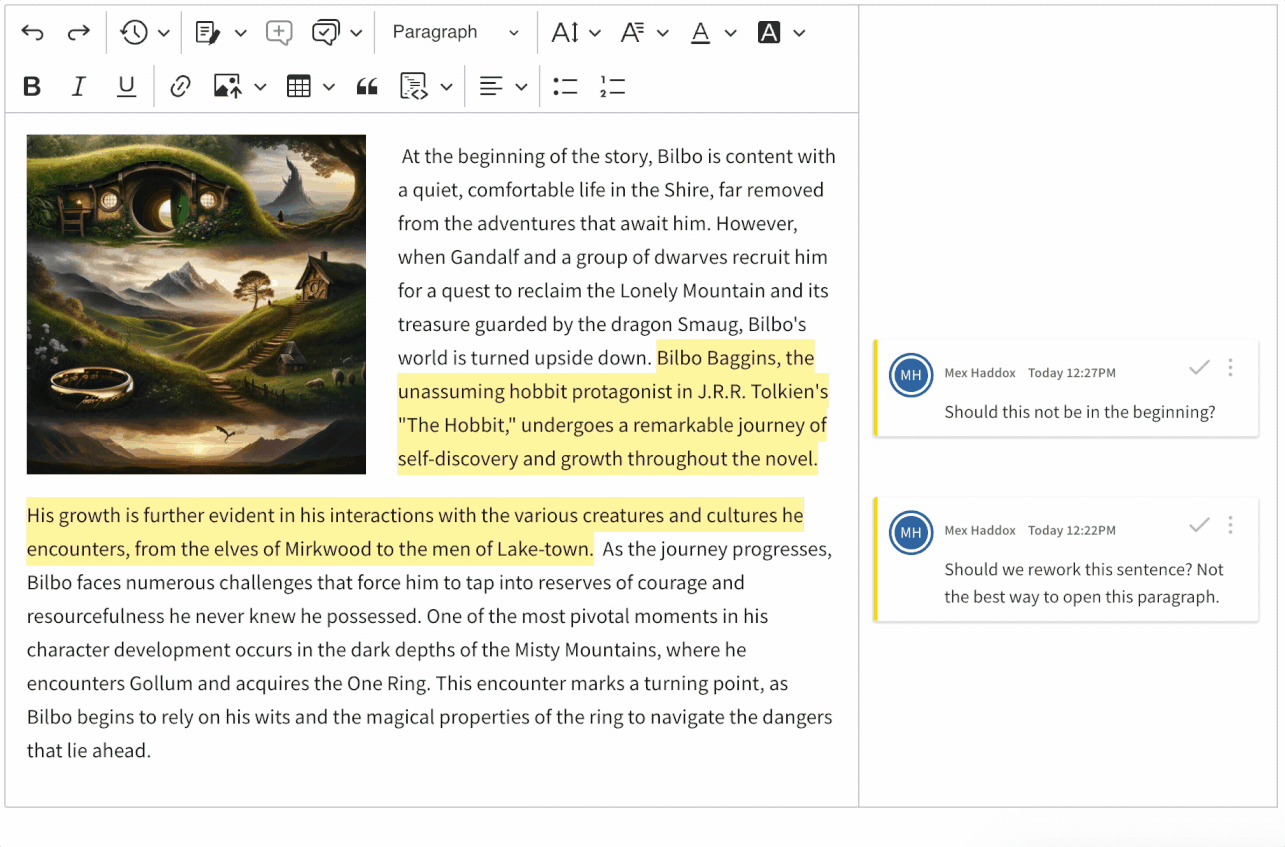This screenshot has height=847, width=1285.
Task: Select the Hobbit landscape image
Action: (x=196, y=304)
